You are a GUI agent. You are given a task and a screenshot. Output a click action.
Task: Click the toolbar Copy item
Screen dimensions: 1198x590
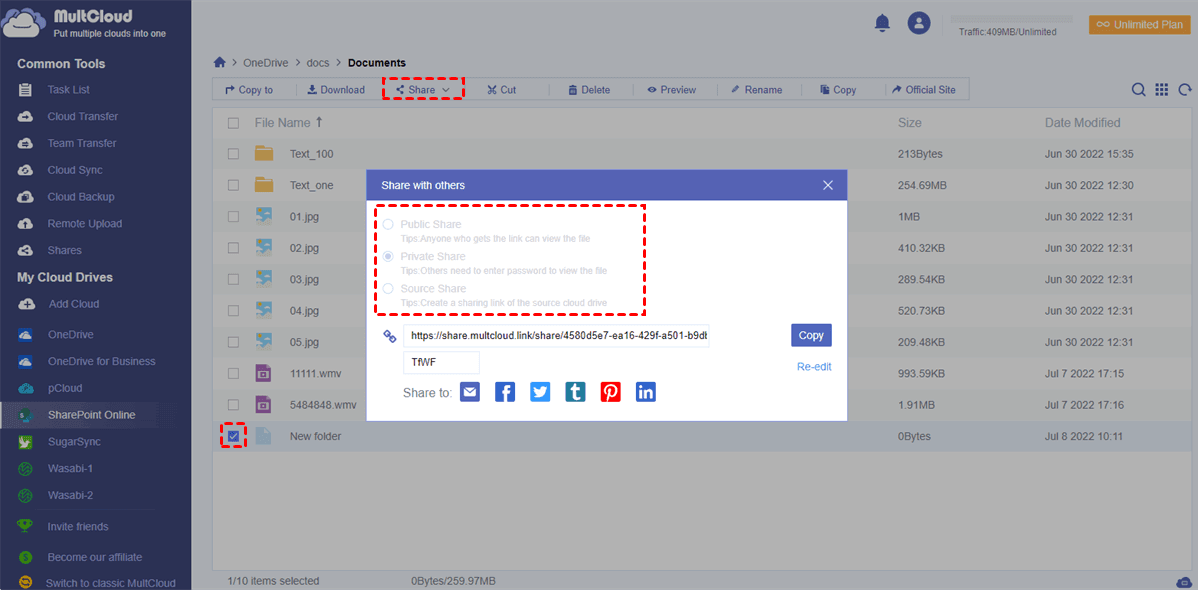pos(838,90)
